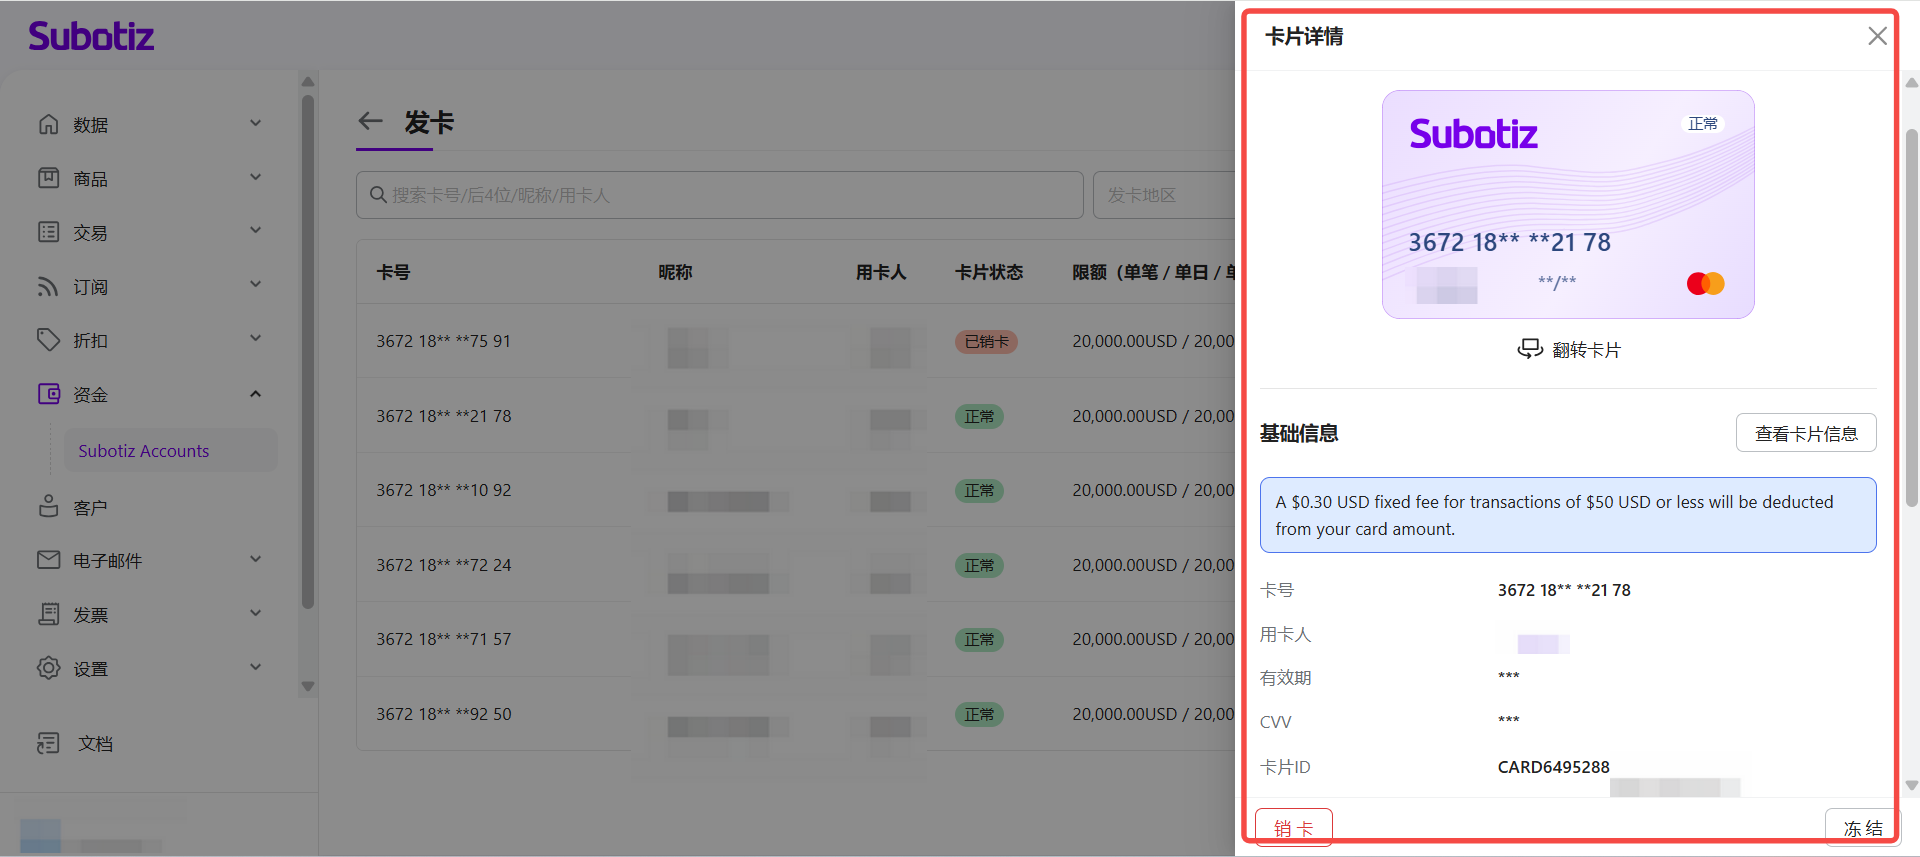
Task: Expand the 发票 menu chevron
Action: (x=256, y=613)
